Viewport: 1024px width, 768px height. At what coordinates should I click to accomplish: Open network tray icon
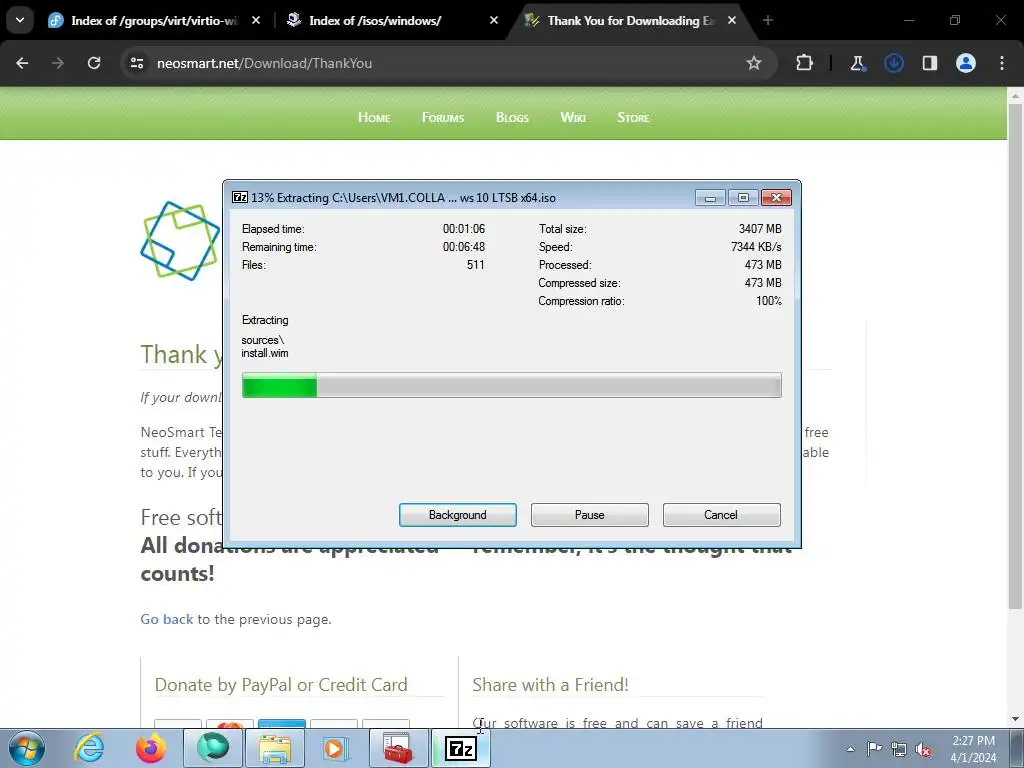899,749
